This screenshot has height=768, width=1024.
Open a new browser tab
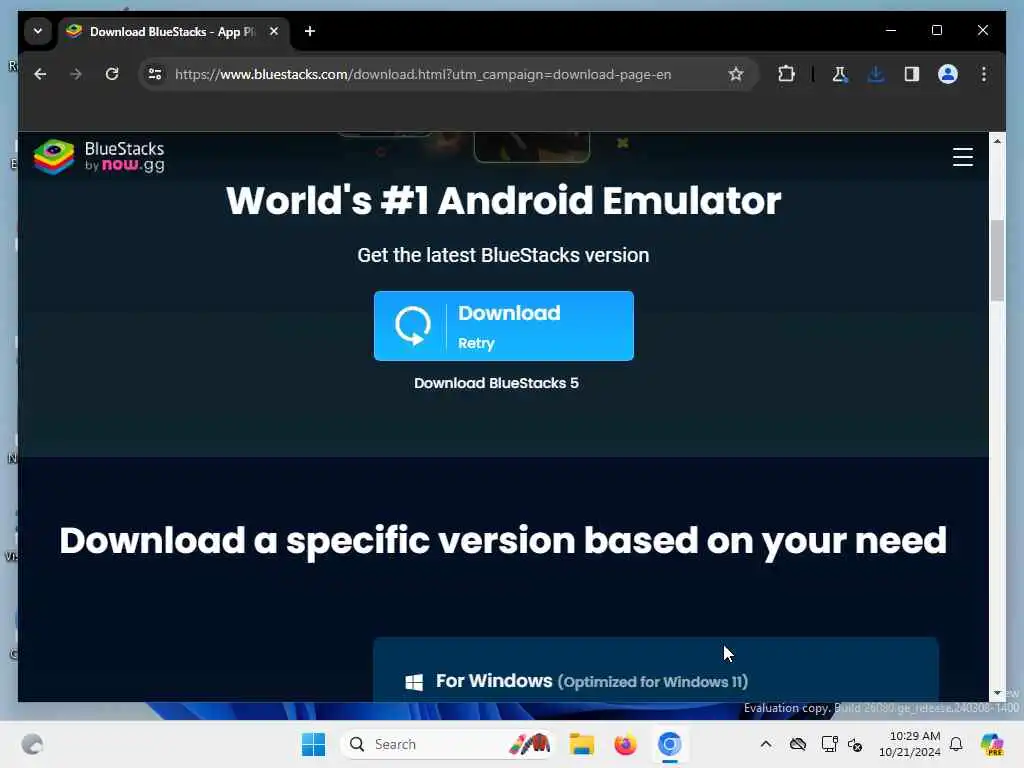pyautogui.click(x=310, y=31)
